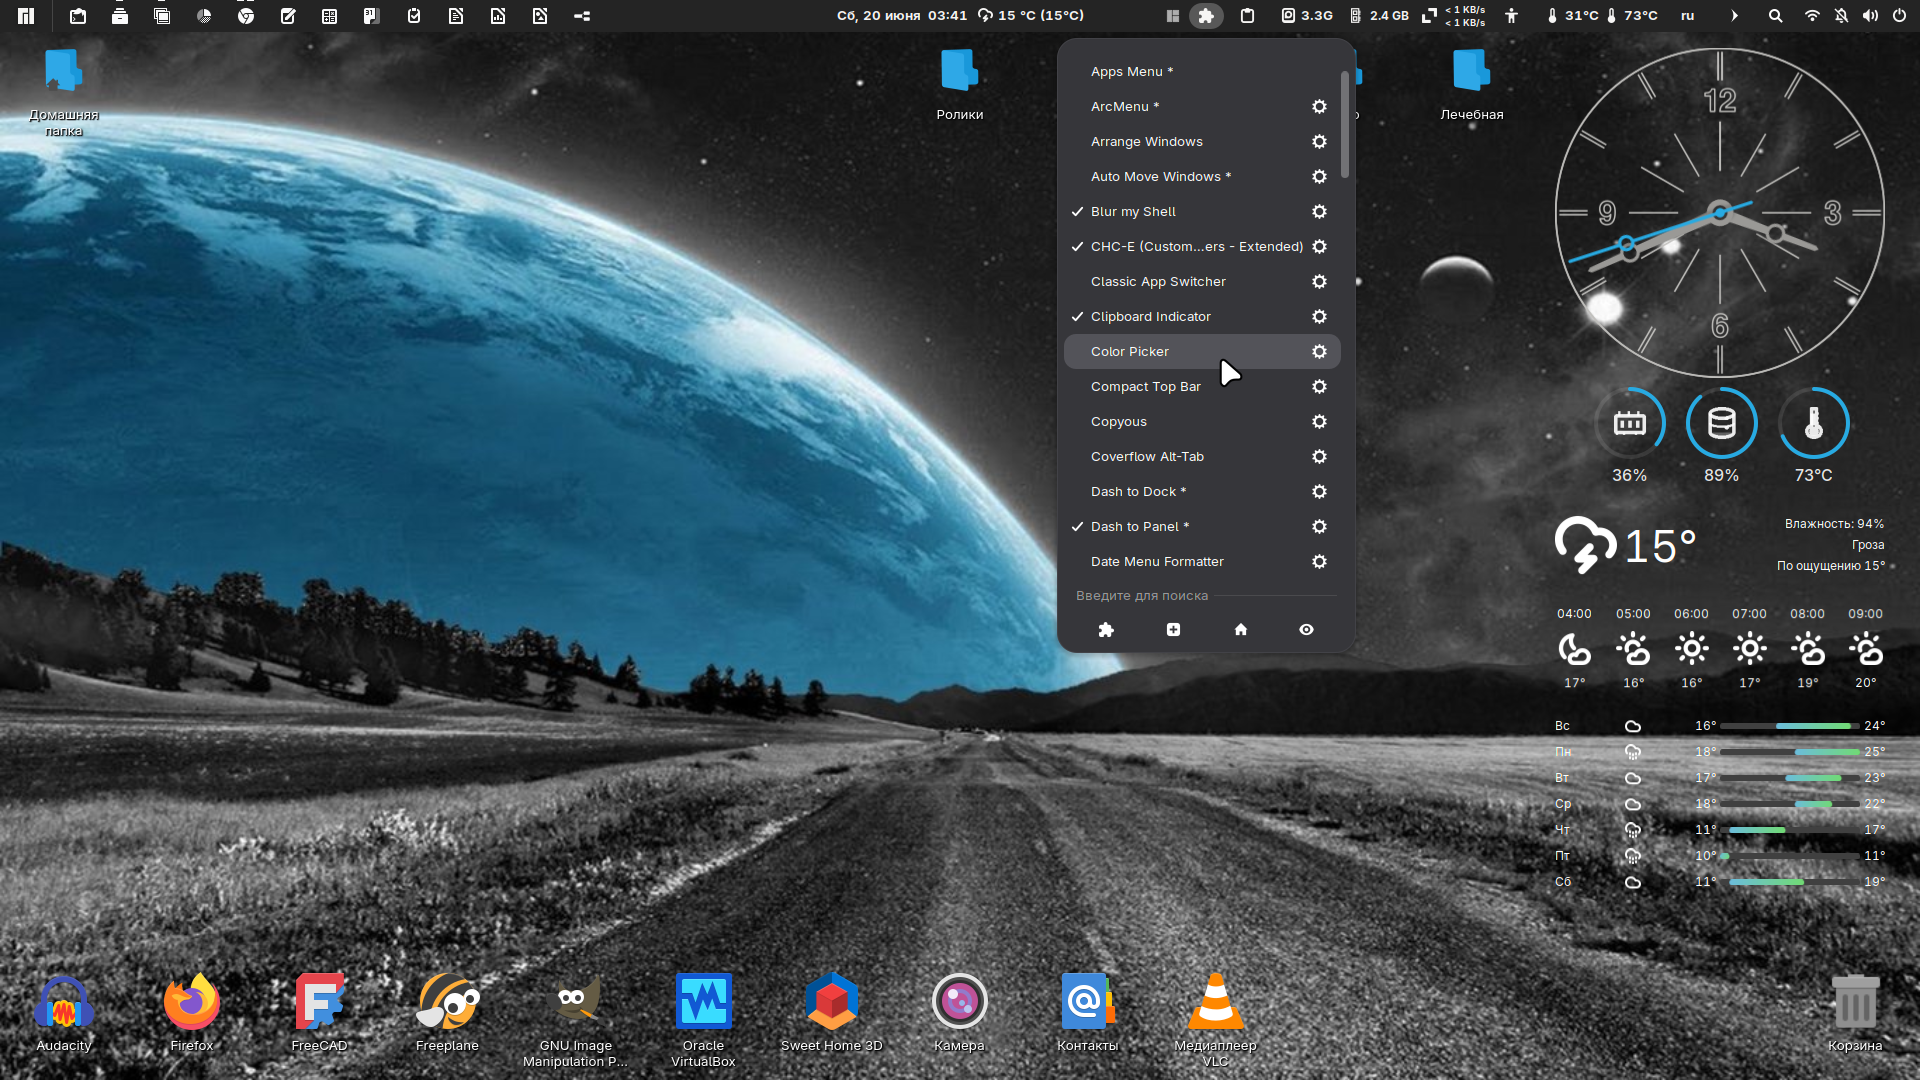Open the Корзина trash icon
Image resolution: width=1920 pixels, height=1080 pixels.
click(1855, 1013)
